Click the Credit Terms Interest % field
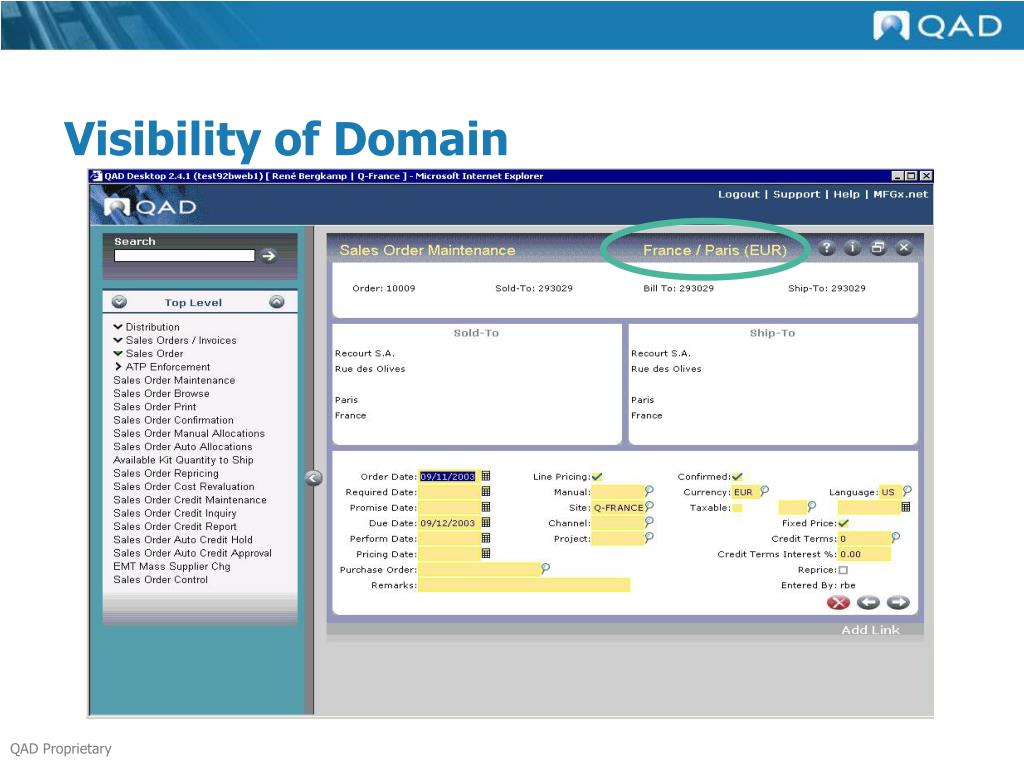1024x768 pixels. coord(864,554)
